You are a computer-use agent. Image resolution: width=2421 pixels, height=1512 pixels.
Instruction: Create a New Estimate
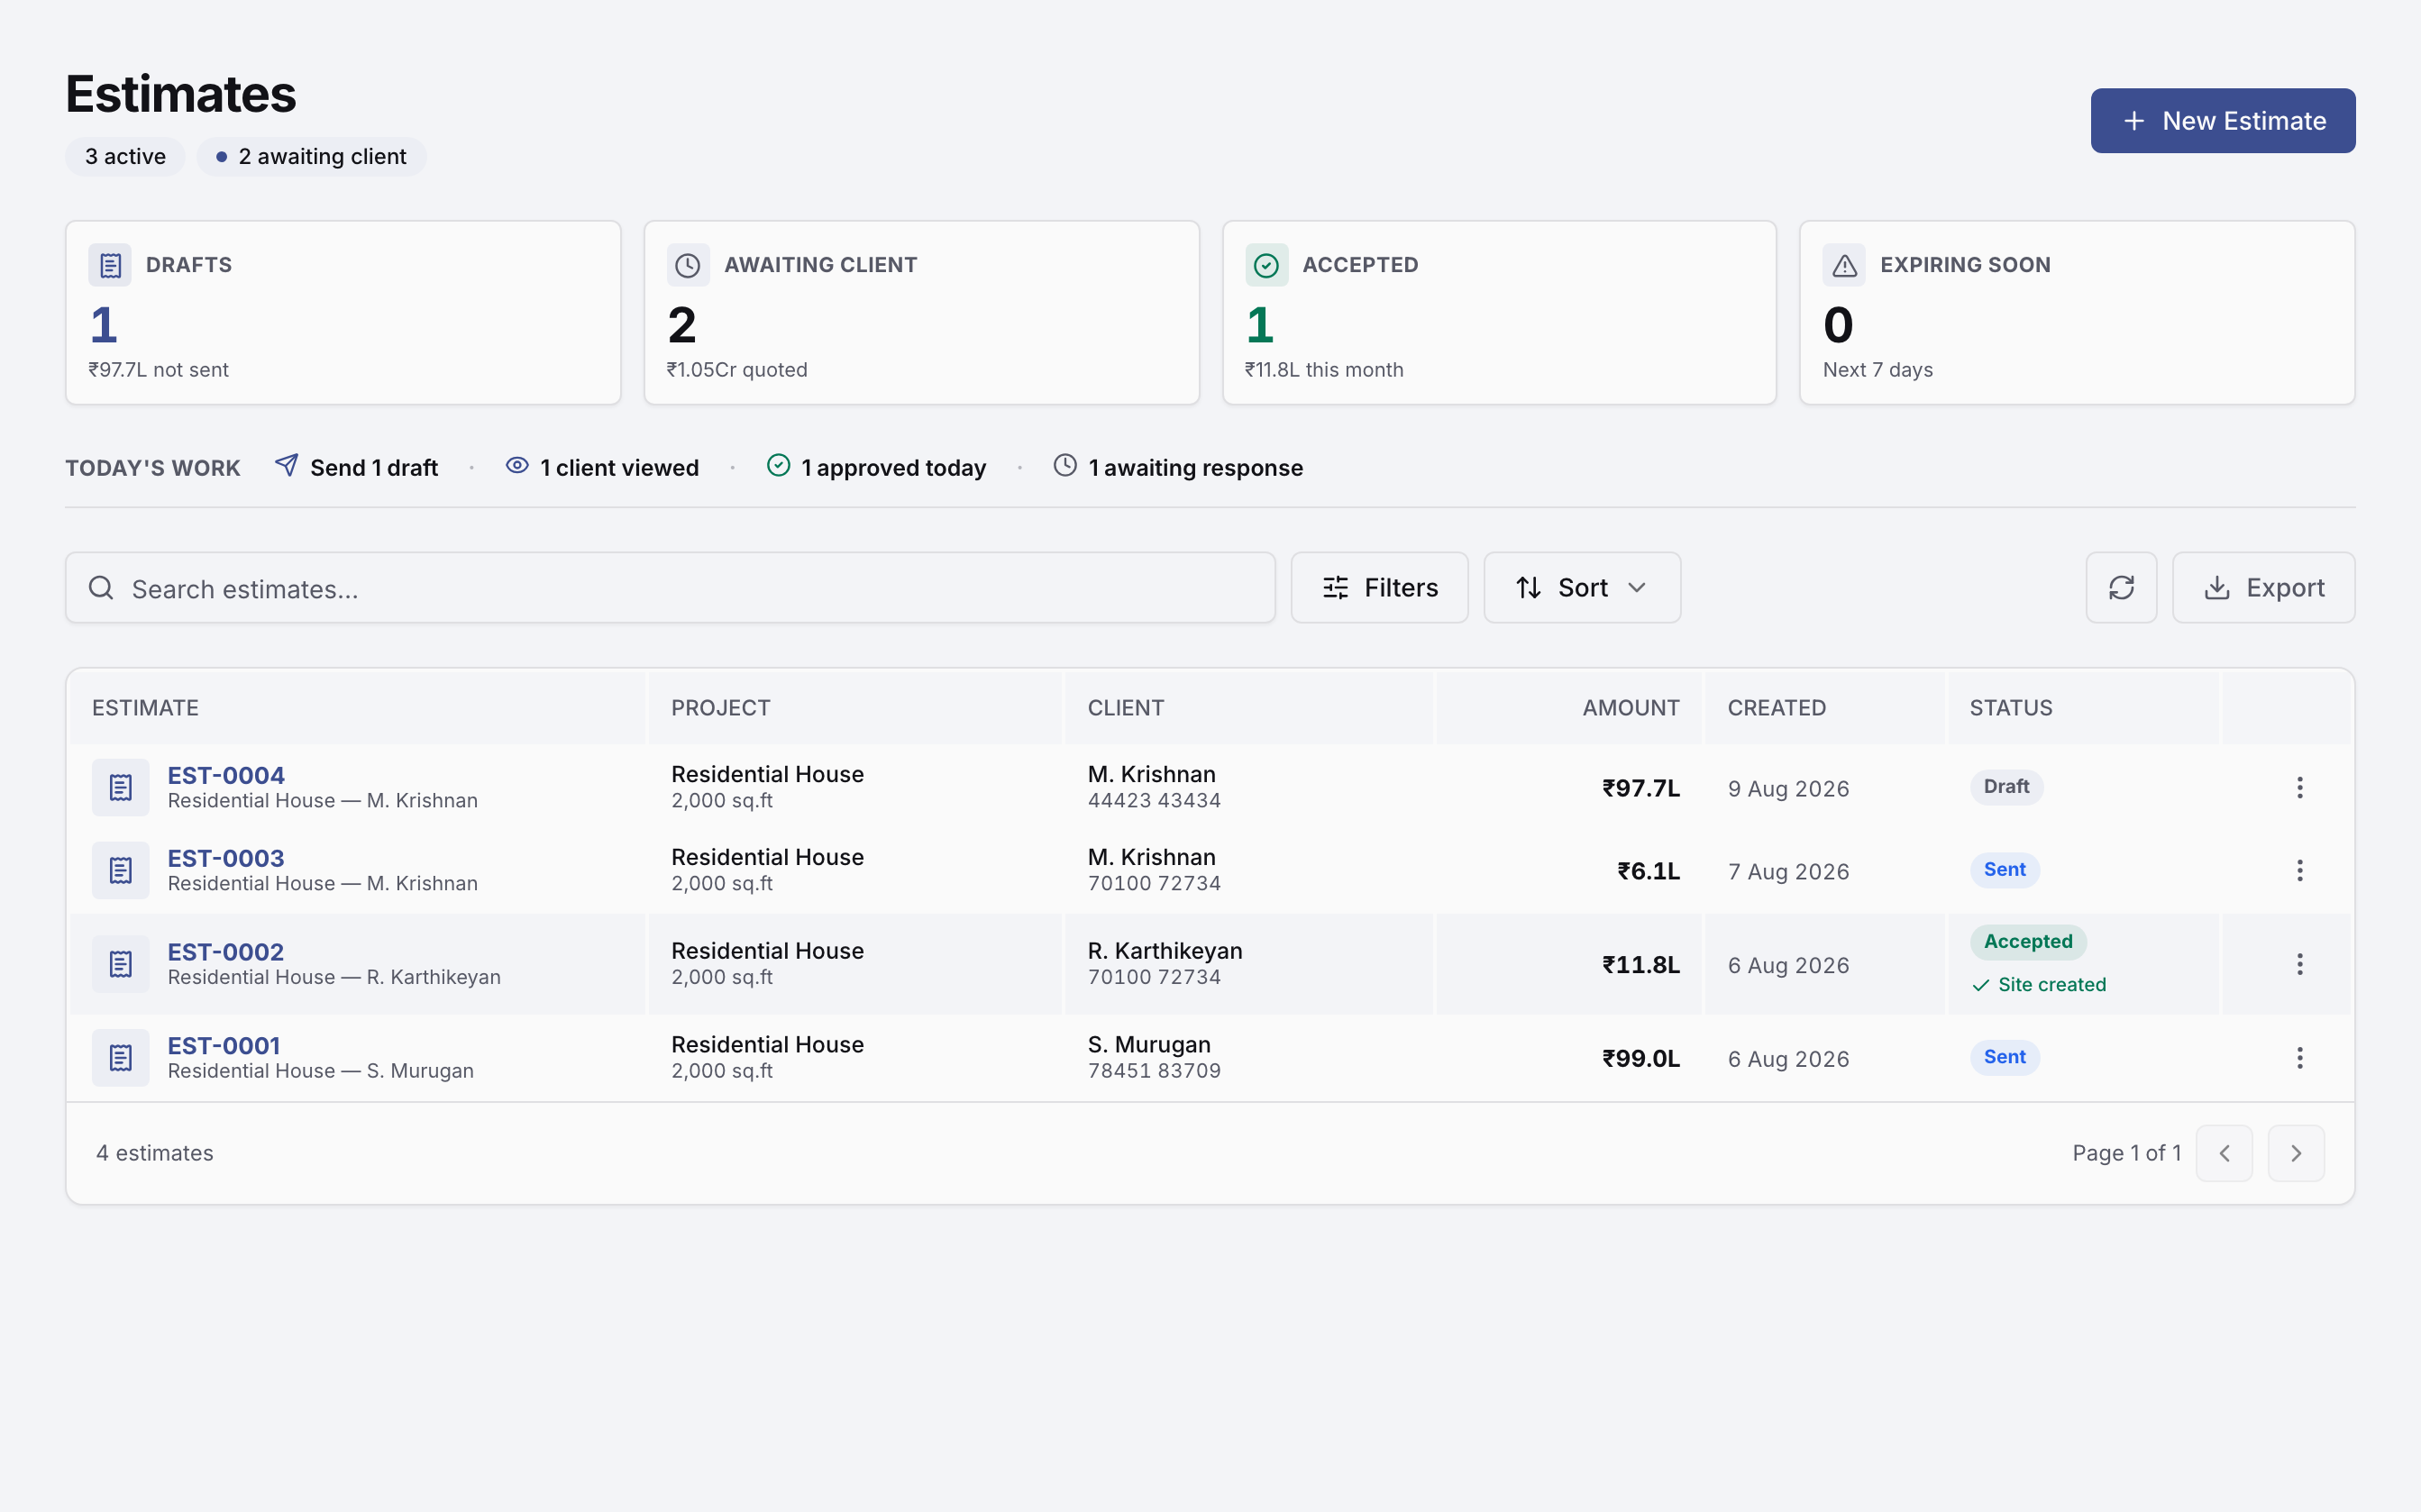[x=2222, y=121]
